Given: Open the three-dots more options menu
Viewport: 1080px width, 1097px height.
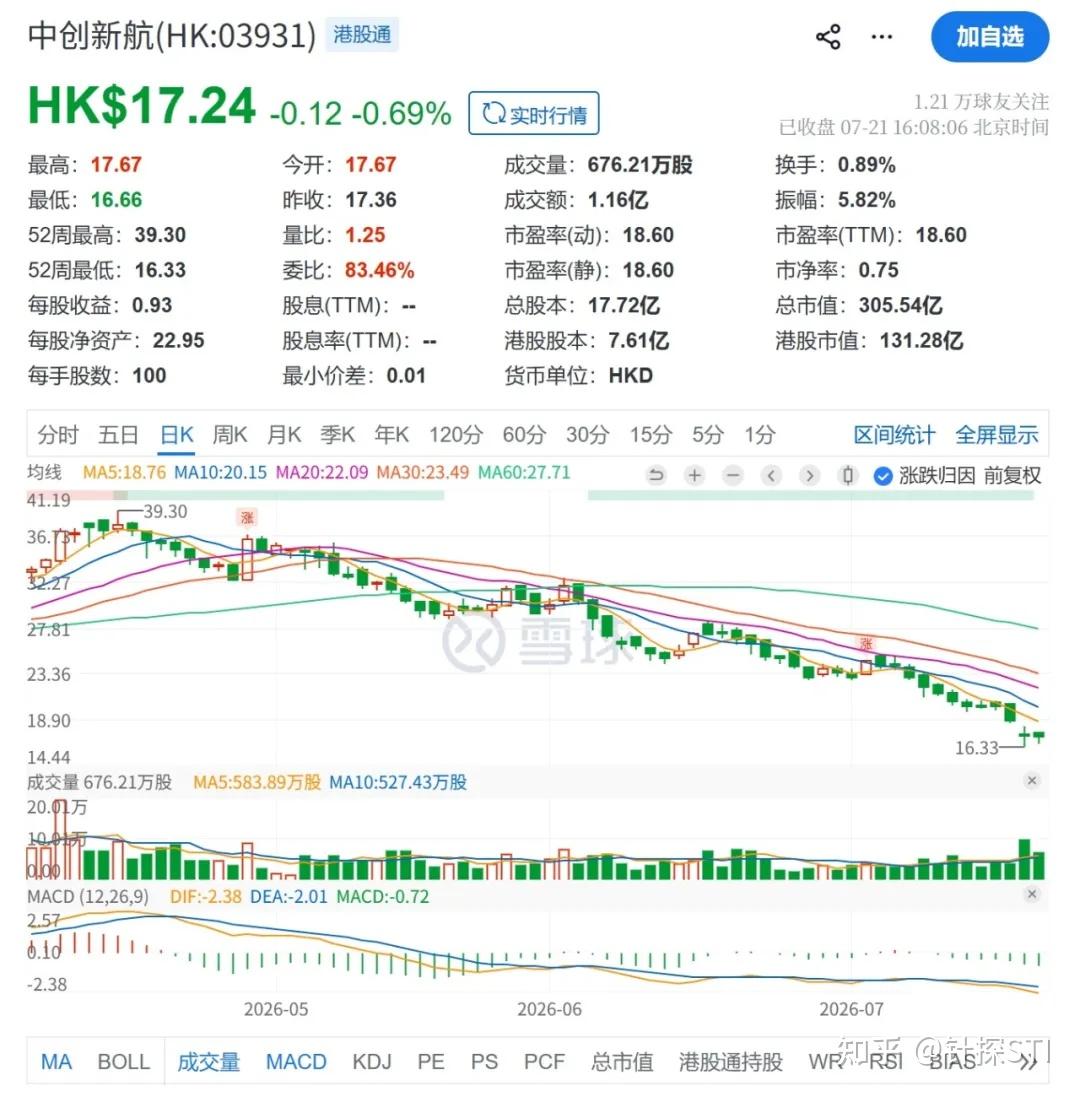Looking at the screenshot, I should tap(881, 36).
